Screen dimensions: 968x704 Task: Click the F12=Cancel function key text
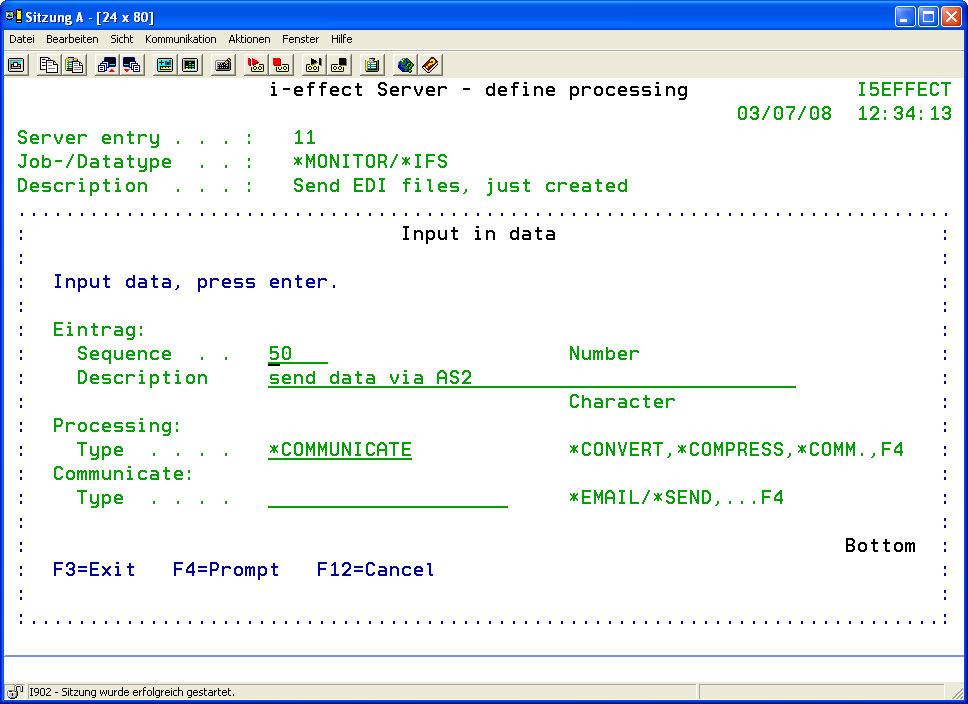pos(375,570)
